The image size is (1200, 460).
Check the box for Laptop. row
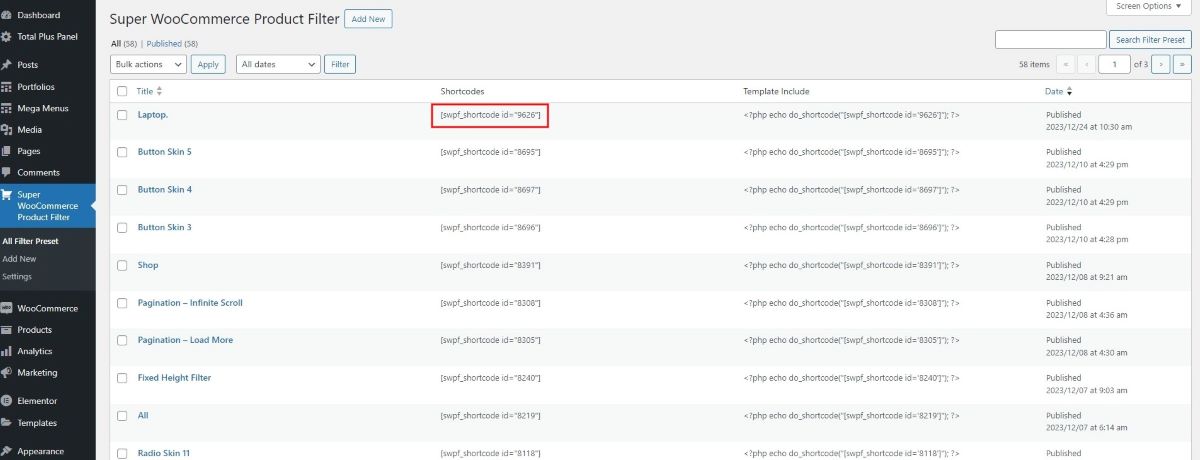click(x=122, y=115)
